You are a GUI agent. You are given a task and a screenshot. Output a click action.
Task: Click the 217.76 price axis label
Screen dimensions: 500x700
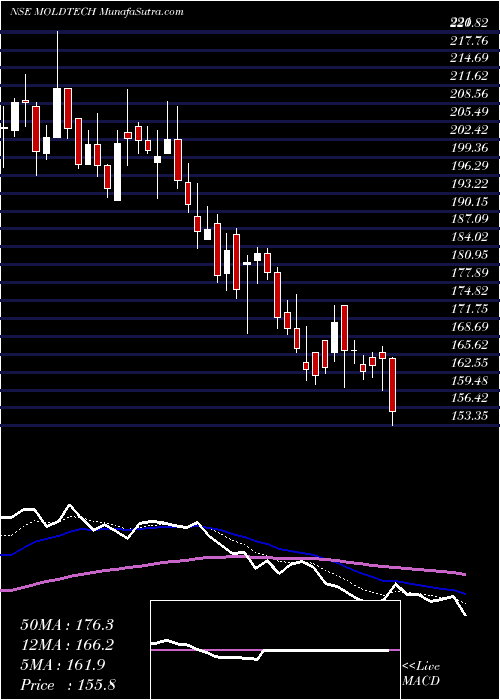[x=469, y=41]
